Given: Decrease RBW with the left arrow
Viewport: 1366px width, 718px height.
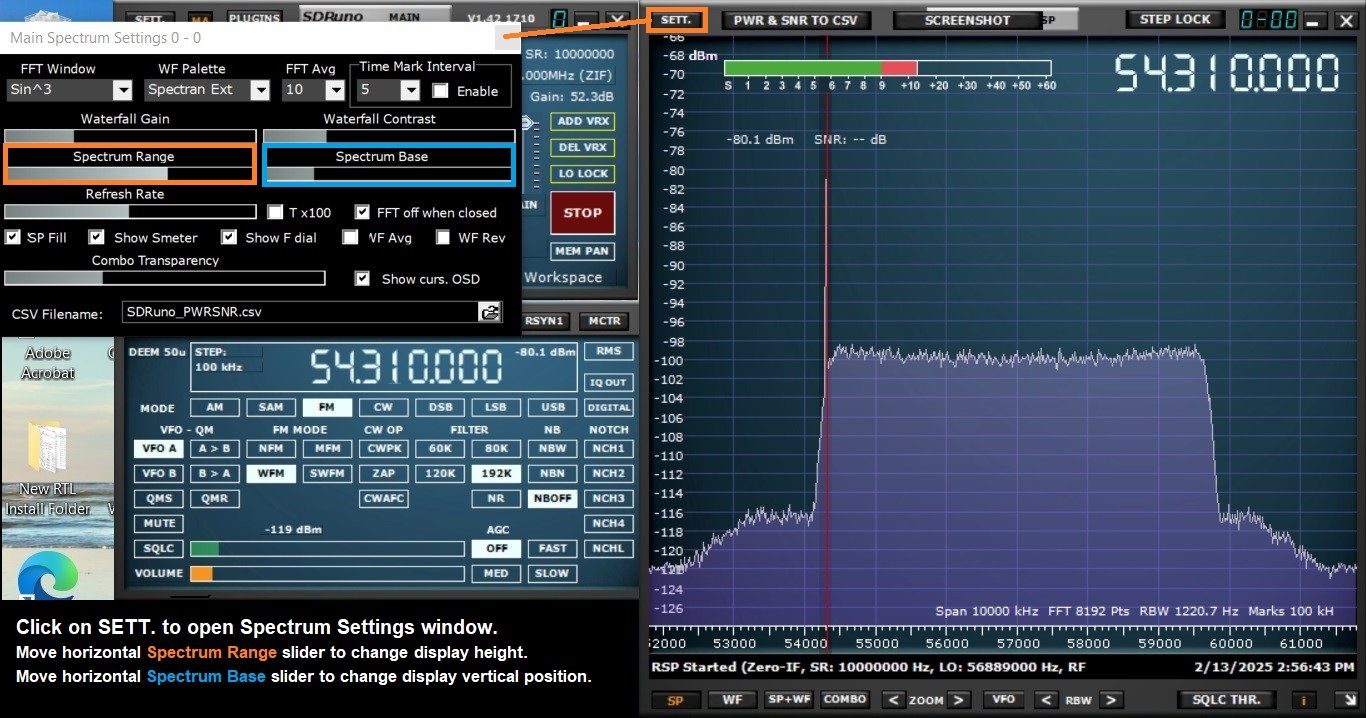Looking at the screenshot, I should (1046, 700).
